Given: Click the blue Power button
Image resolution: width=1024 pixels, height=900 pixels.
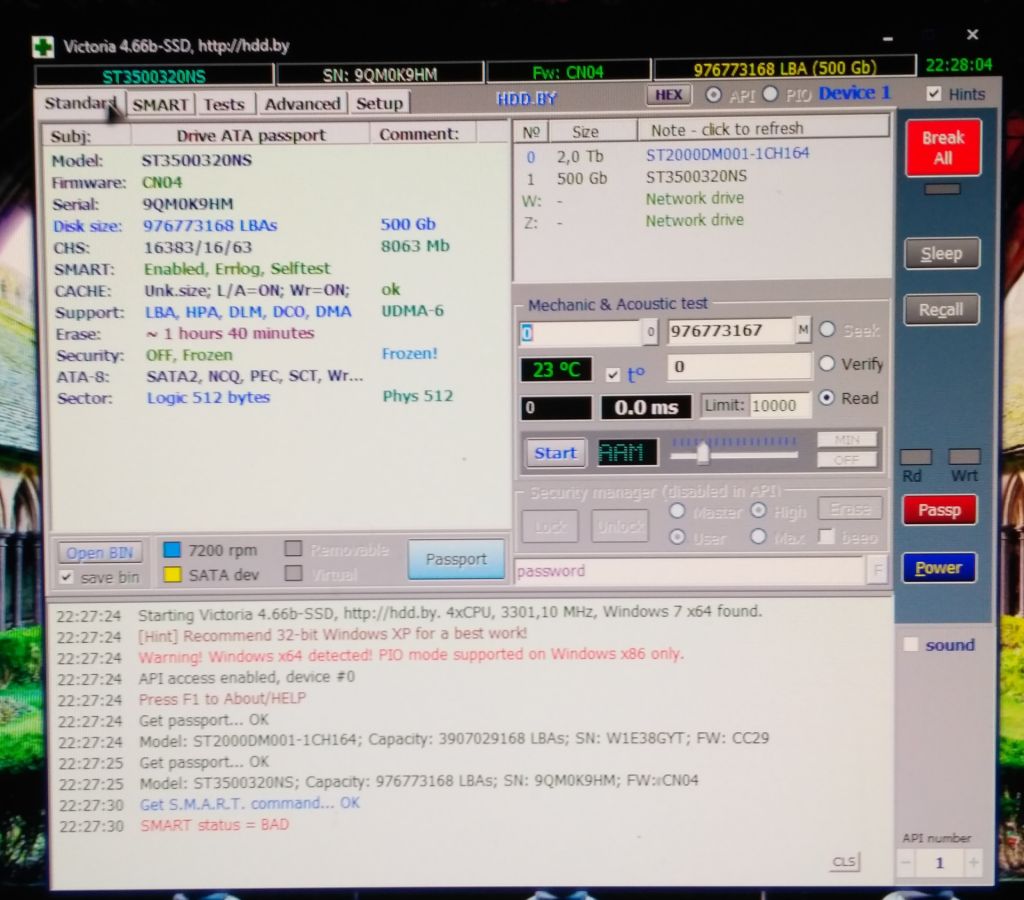Looking at the screenshot, I should pyautogui.click(x=938, y=568).
